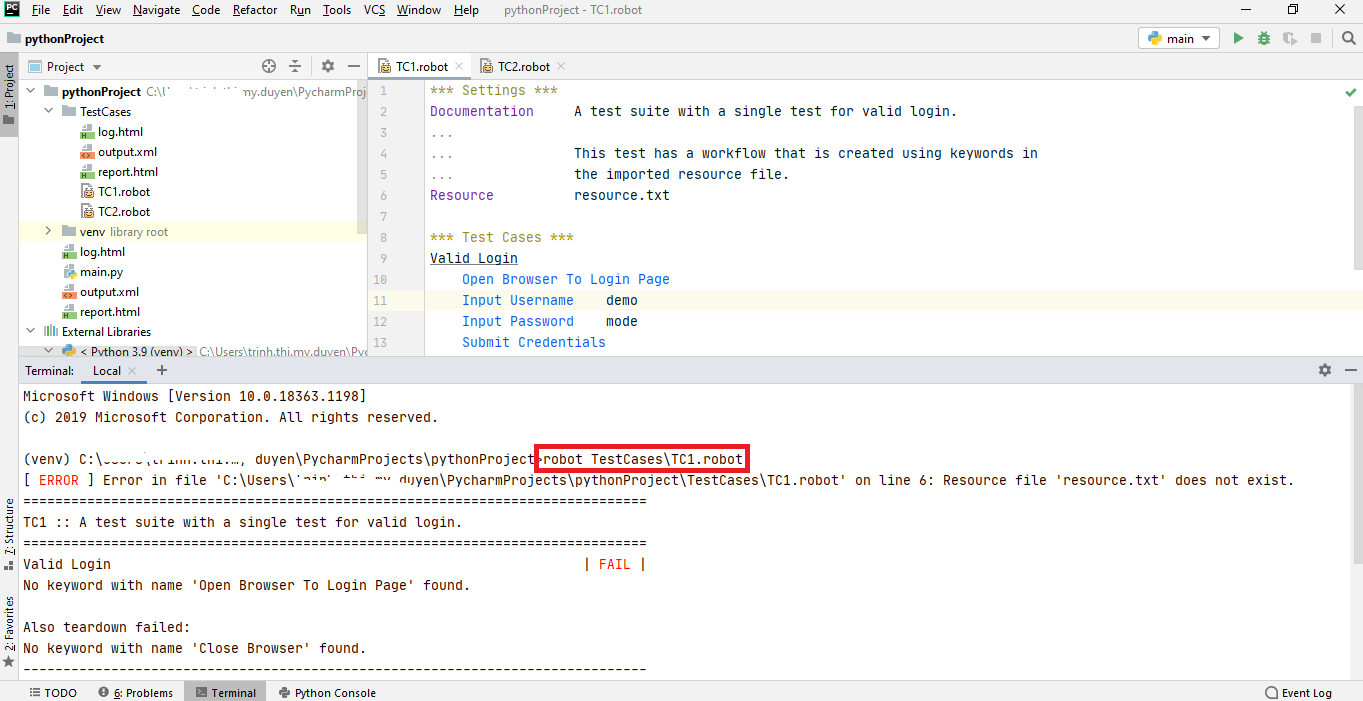Open the Project view type dropdown
The width and height of the screenshot is (1363, 701).
point(65,66)
